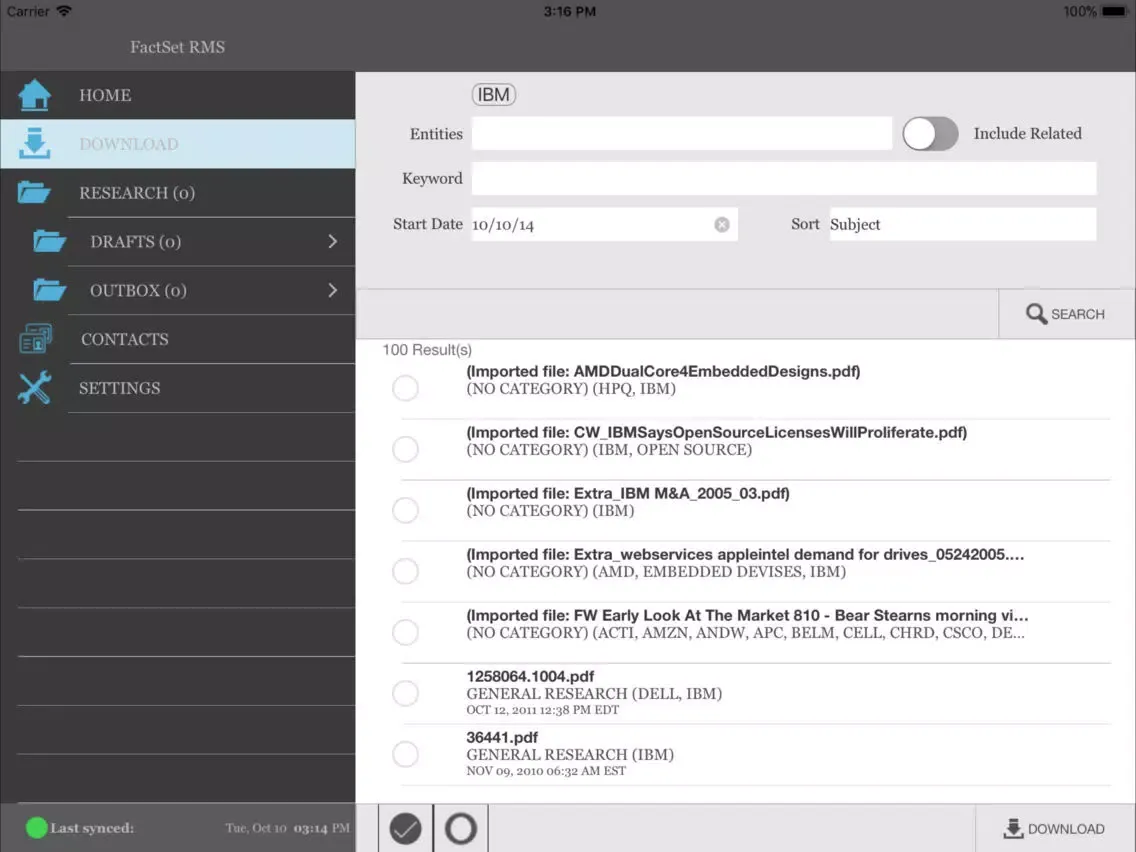Click the Research folder icon
Screen dimensions: 1136x852
click(x=34, y=193)
